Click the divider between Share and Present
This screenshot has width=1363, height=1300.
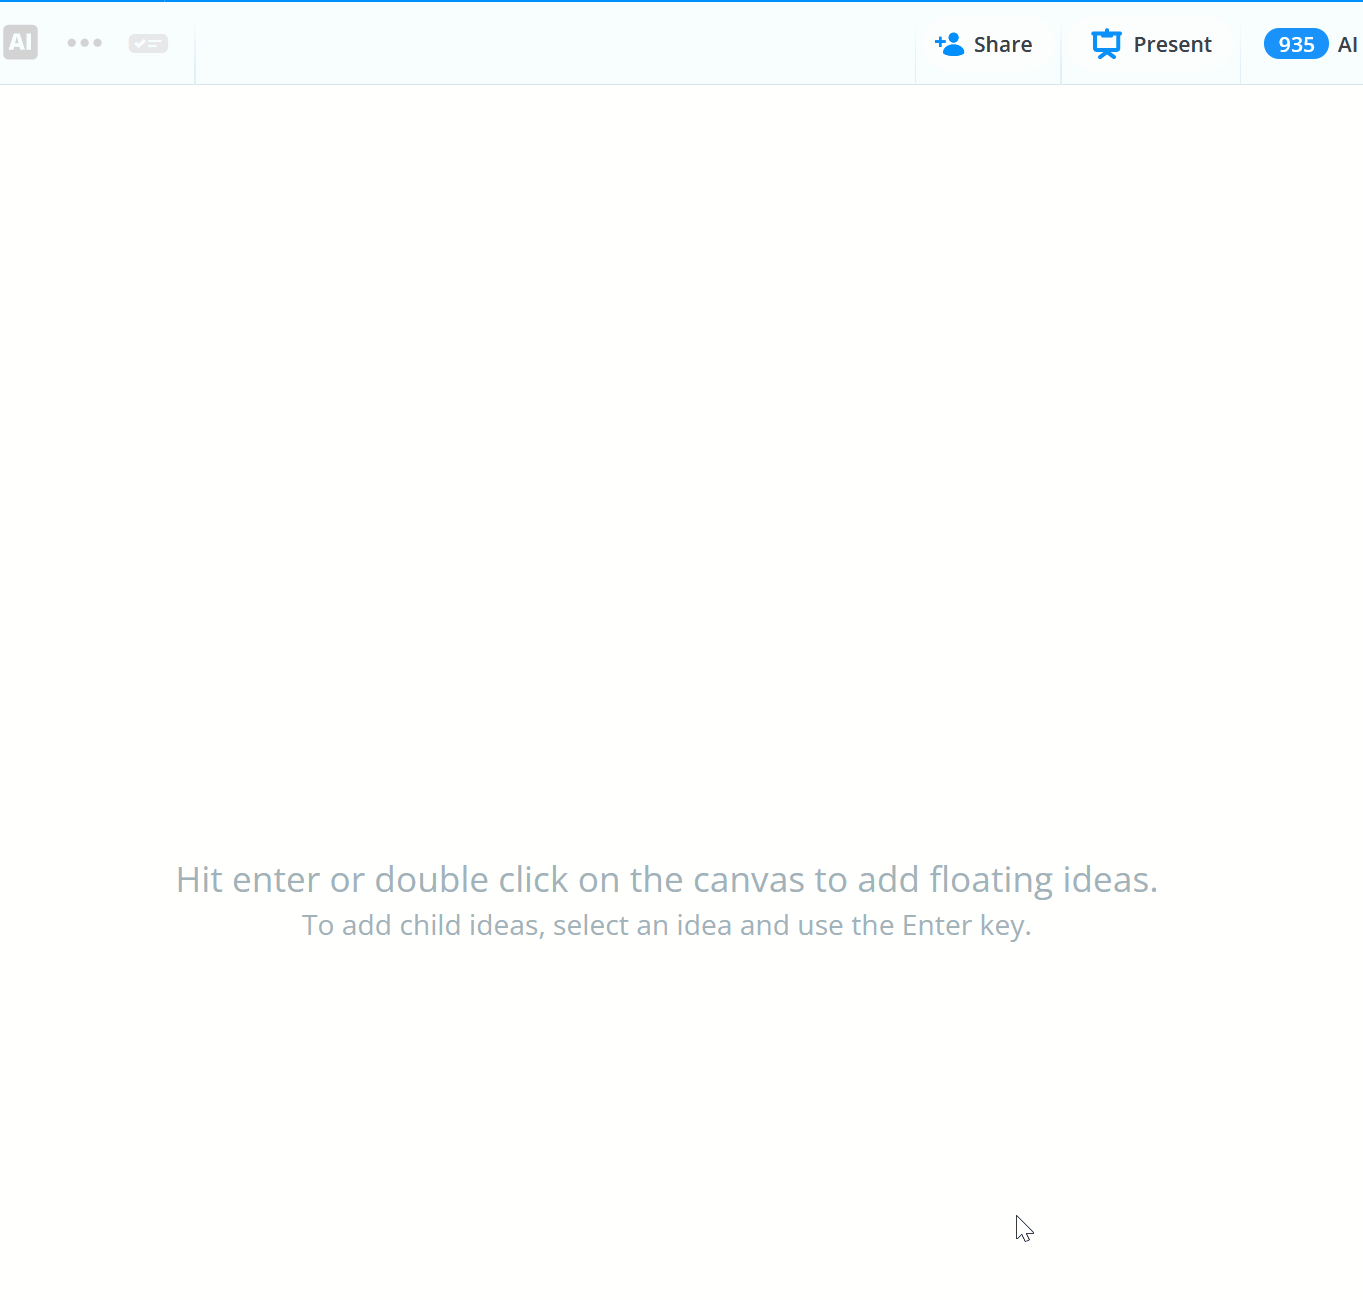(1061, 44)
